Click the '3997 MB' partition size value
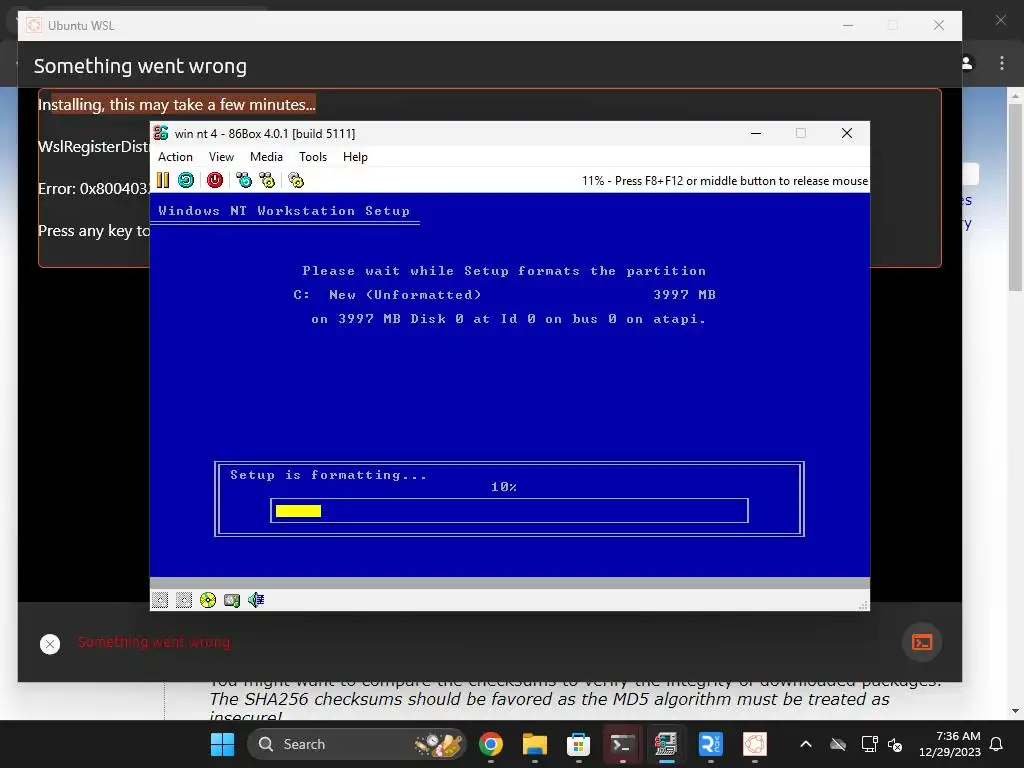Screen dimensions: 1024x768 click(684, 295)
